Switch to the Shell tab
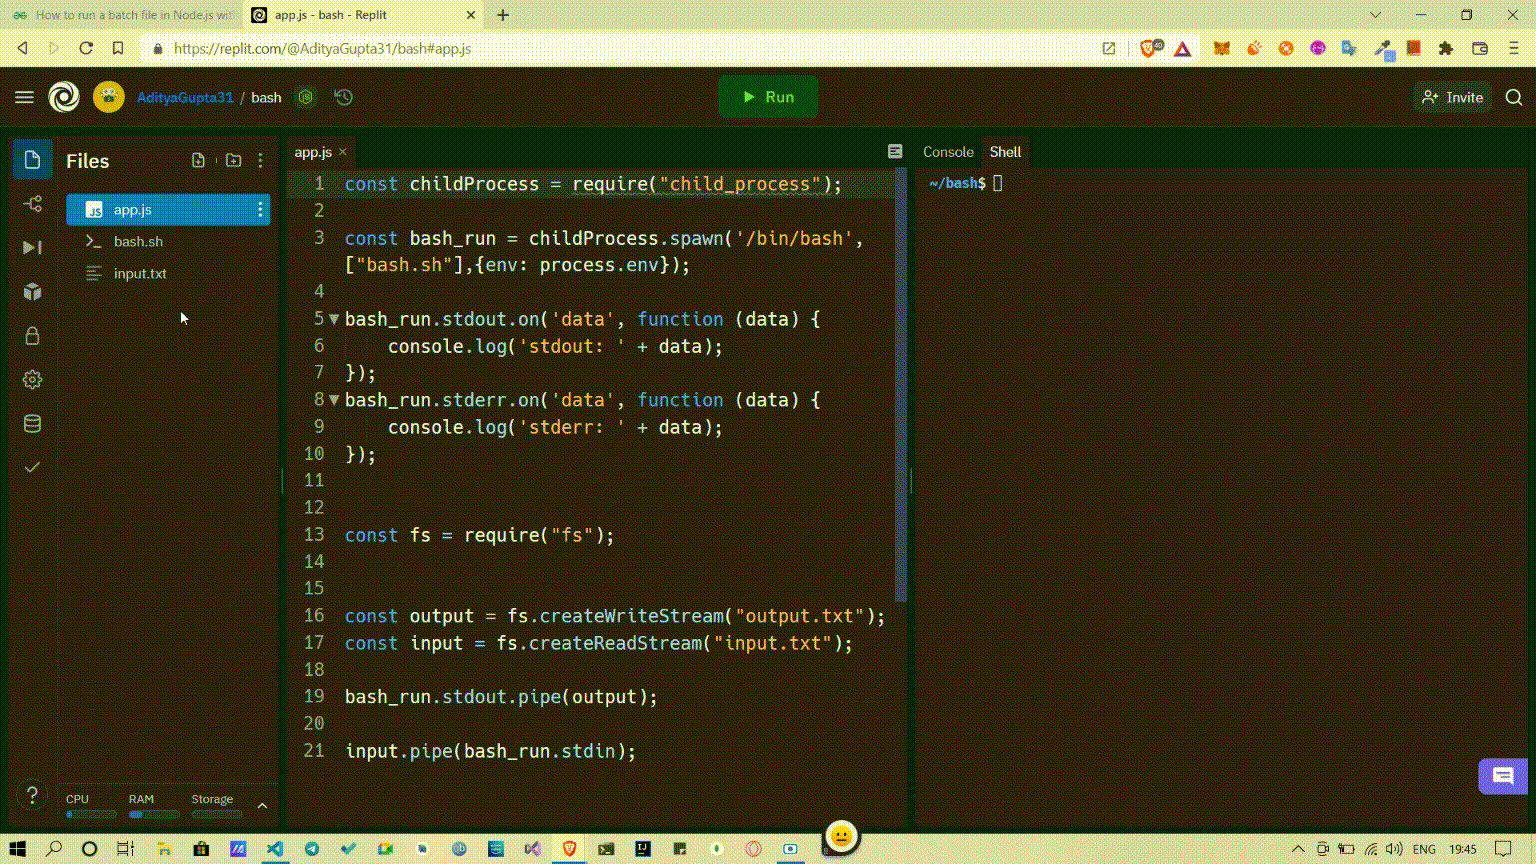The height and width of the screenshot is (864, 1536). [1005, 152]
